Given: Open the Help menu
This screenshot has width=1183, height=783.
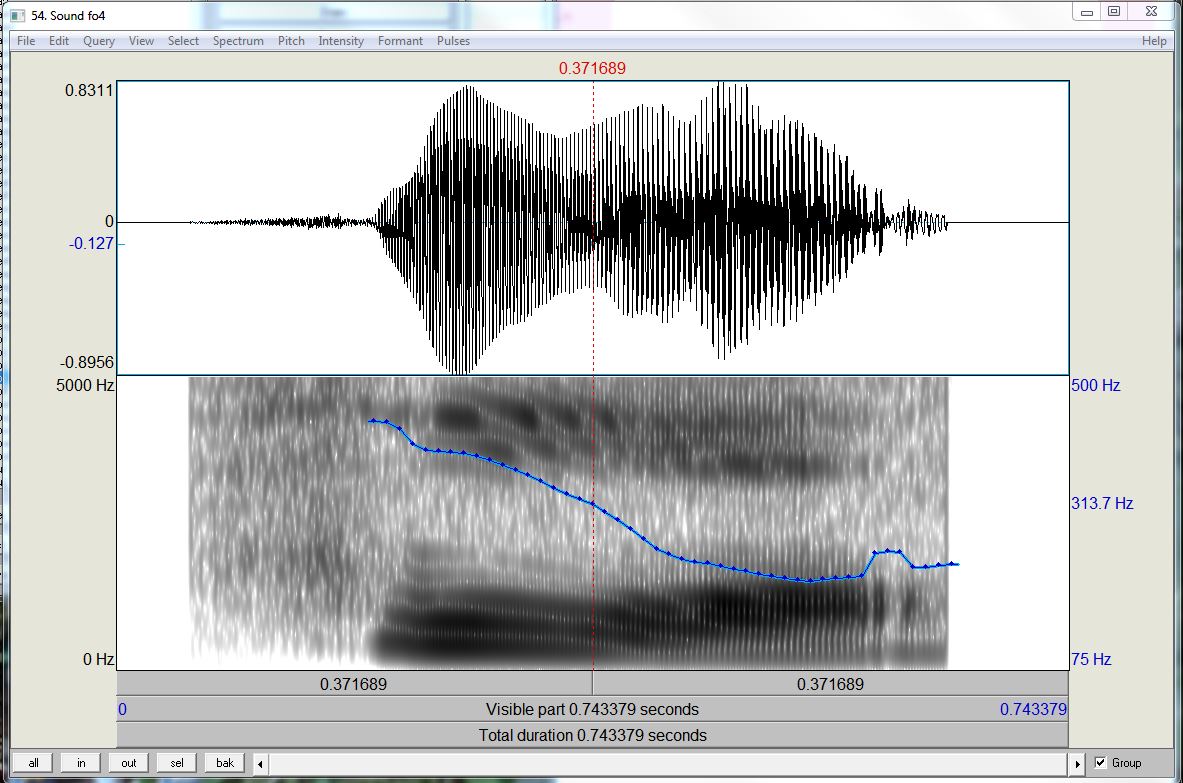Looking at the screenshot, I should click(x=1154, y=41).
